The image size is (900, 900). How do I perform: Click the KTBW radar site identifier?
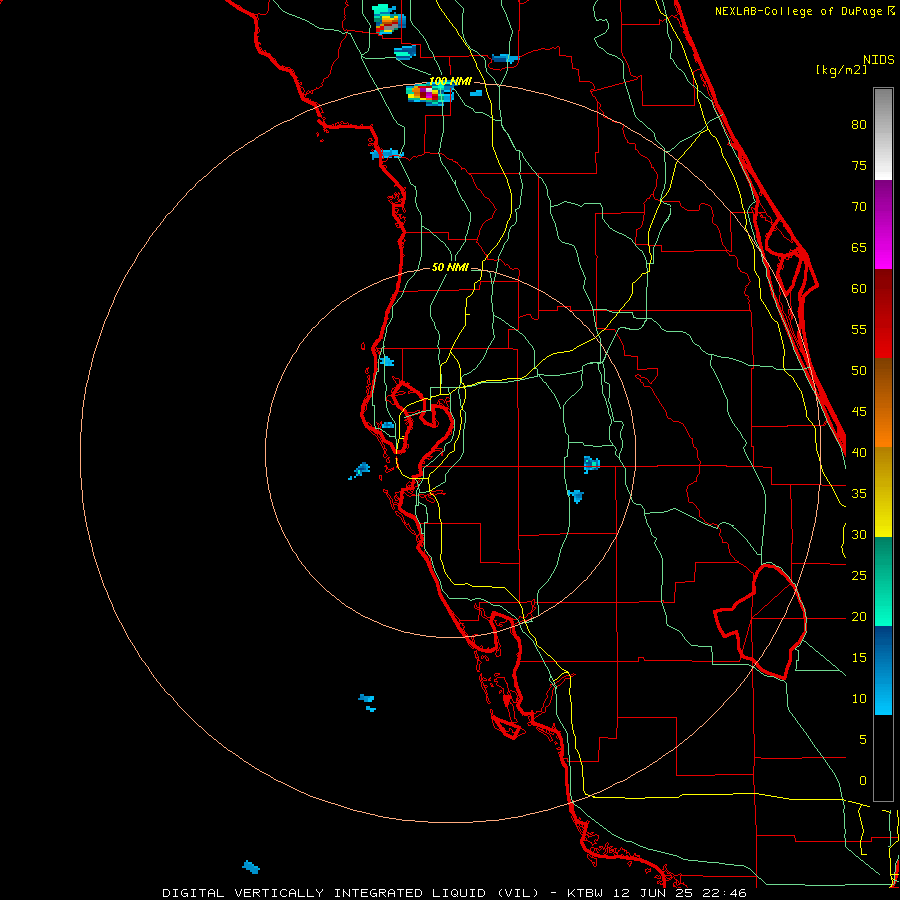pyautogui.click(x=585, y=893)
